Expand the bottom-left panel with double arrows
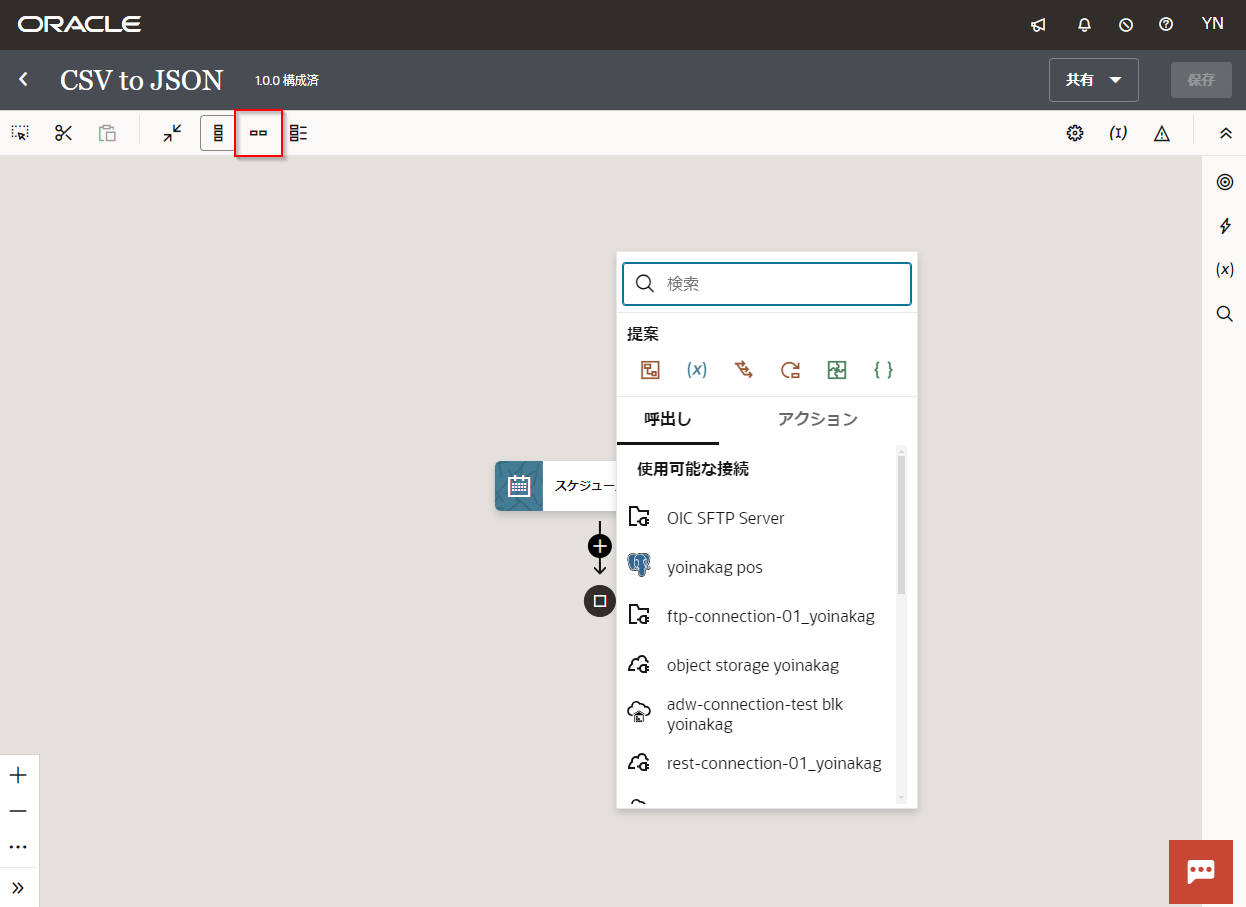Viewport: 1246px width, 907px height. 18,887
